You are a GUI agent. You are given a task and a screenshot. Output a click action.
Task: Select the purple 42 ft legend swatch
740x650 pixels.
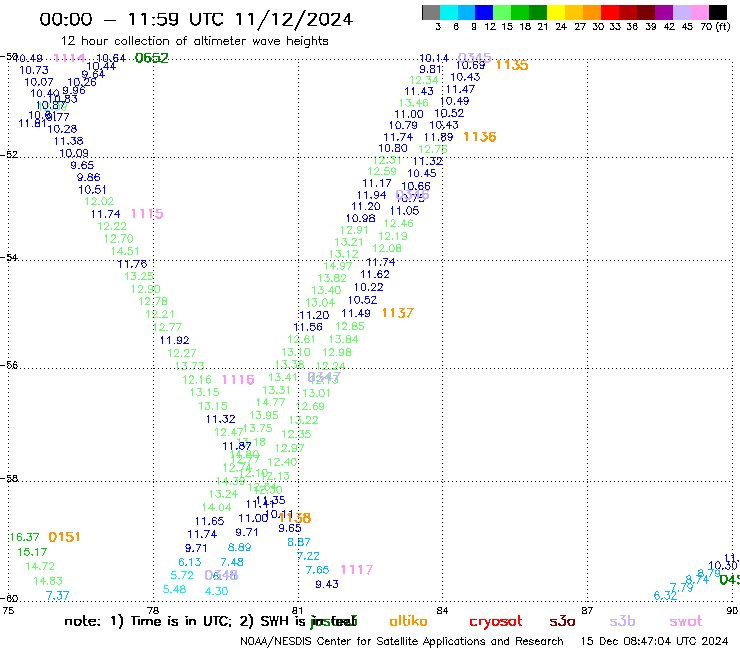[663, 12]
